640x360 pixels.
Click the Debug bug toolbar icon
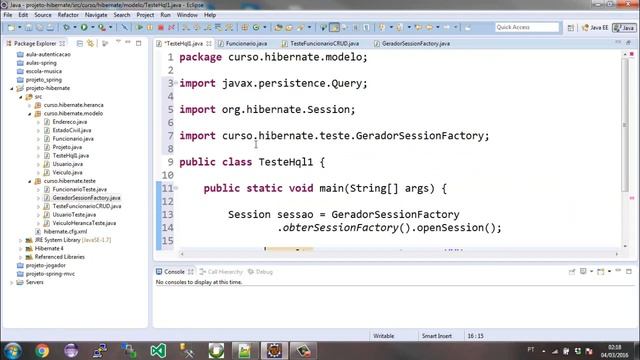[66, 27]
